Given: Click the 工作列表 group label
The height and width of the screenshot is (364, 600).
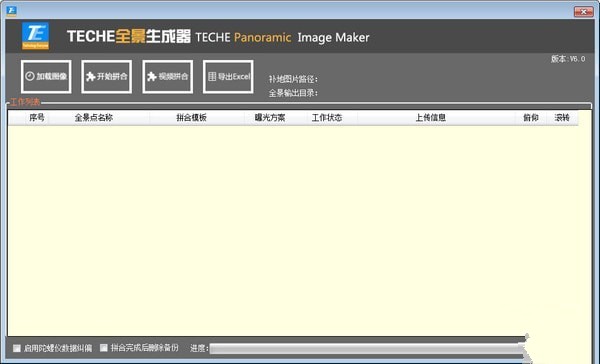Looking at the screenshot, I should point(25,102).
